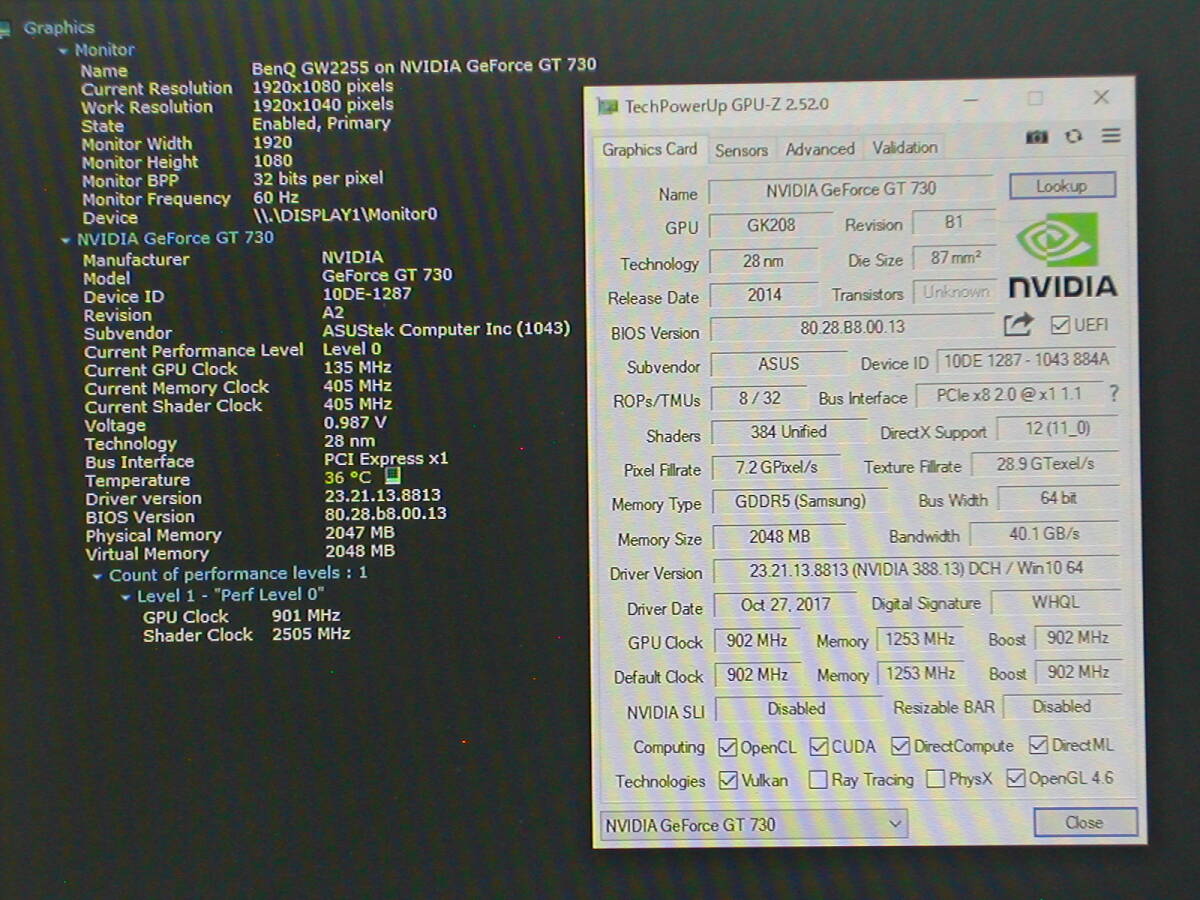Toggle the UEFI checkbox

coord(1060,325)
